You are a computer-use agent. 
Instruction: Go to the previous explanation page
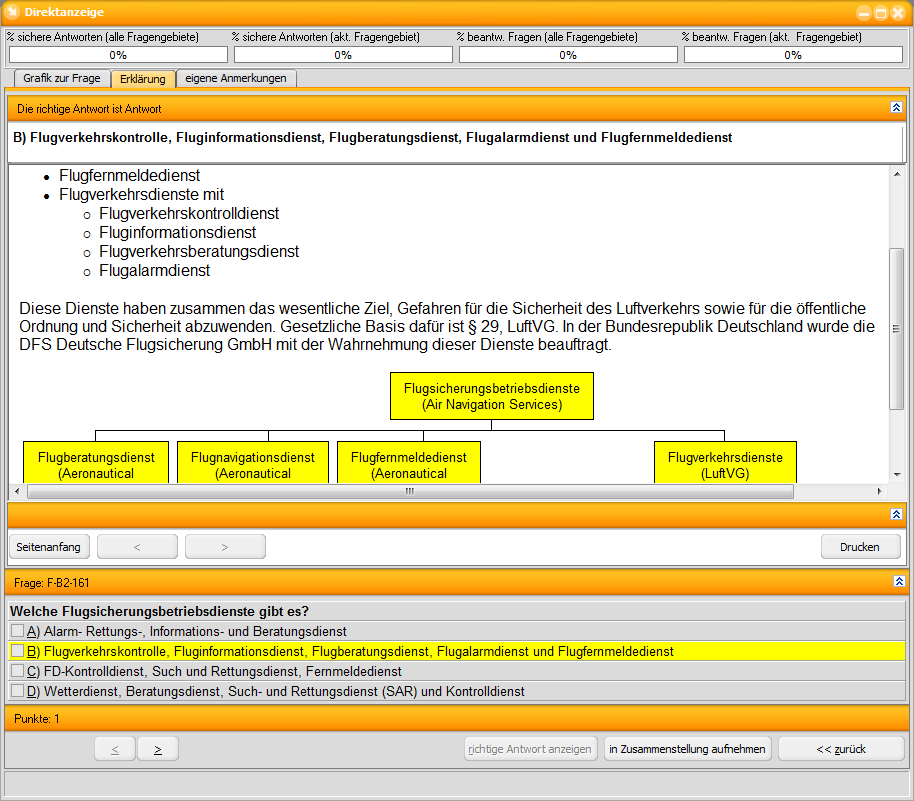point(137,547)
